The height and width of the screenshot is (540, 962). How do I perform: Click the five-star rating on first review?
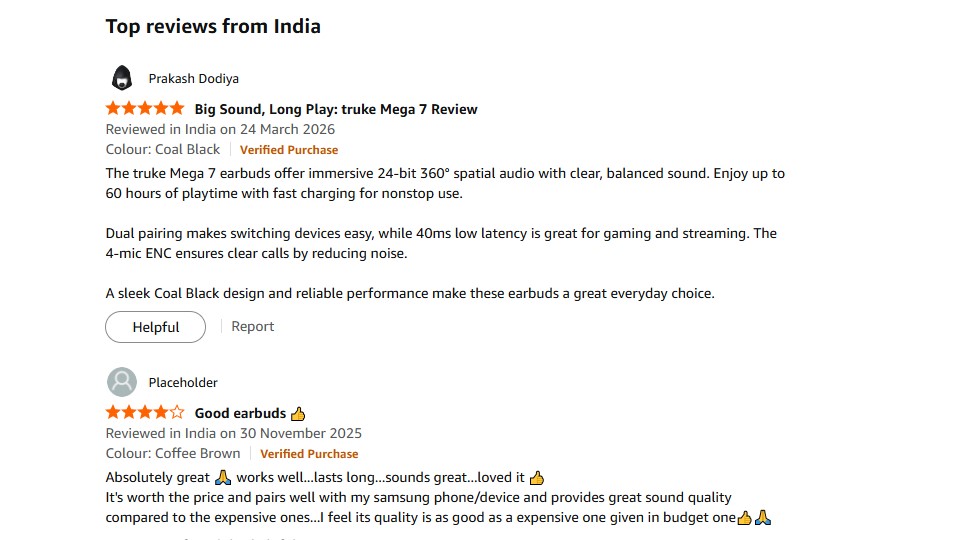(145, 108)
